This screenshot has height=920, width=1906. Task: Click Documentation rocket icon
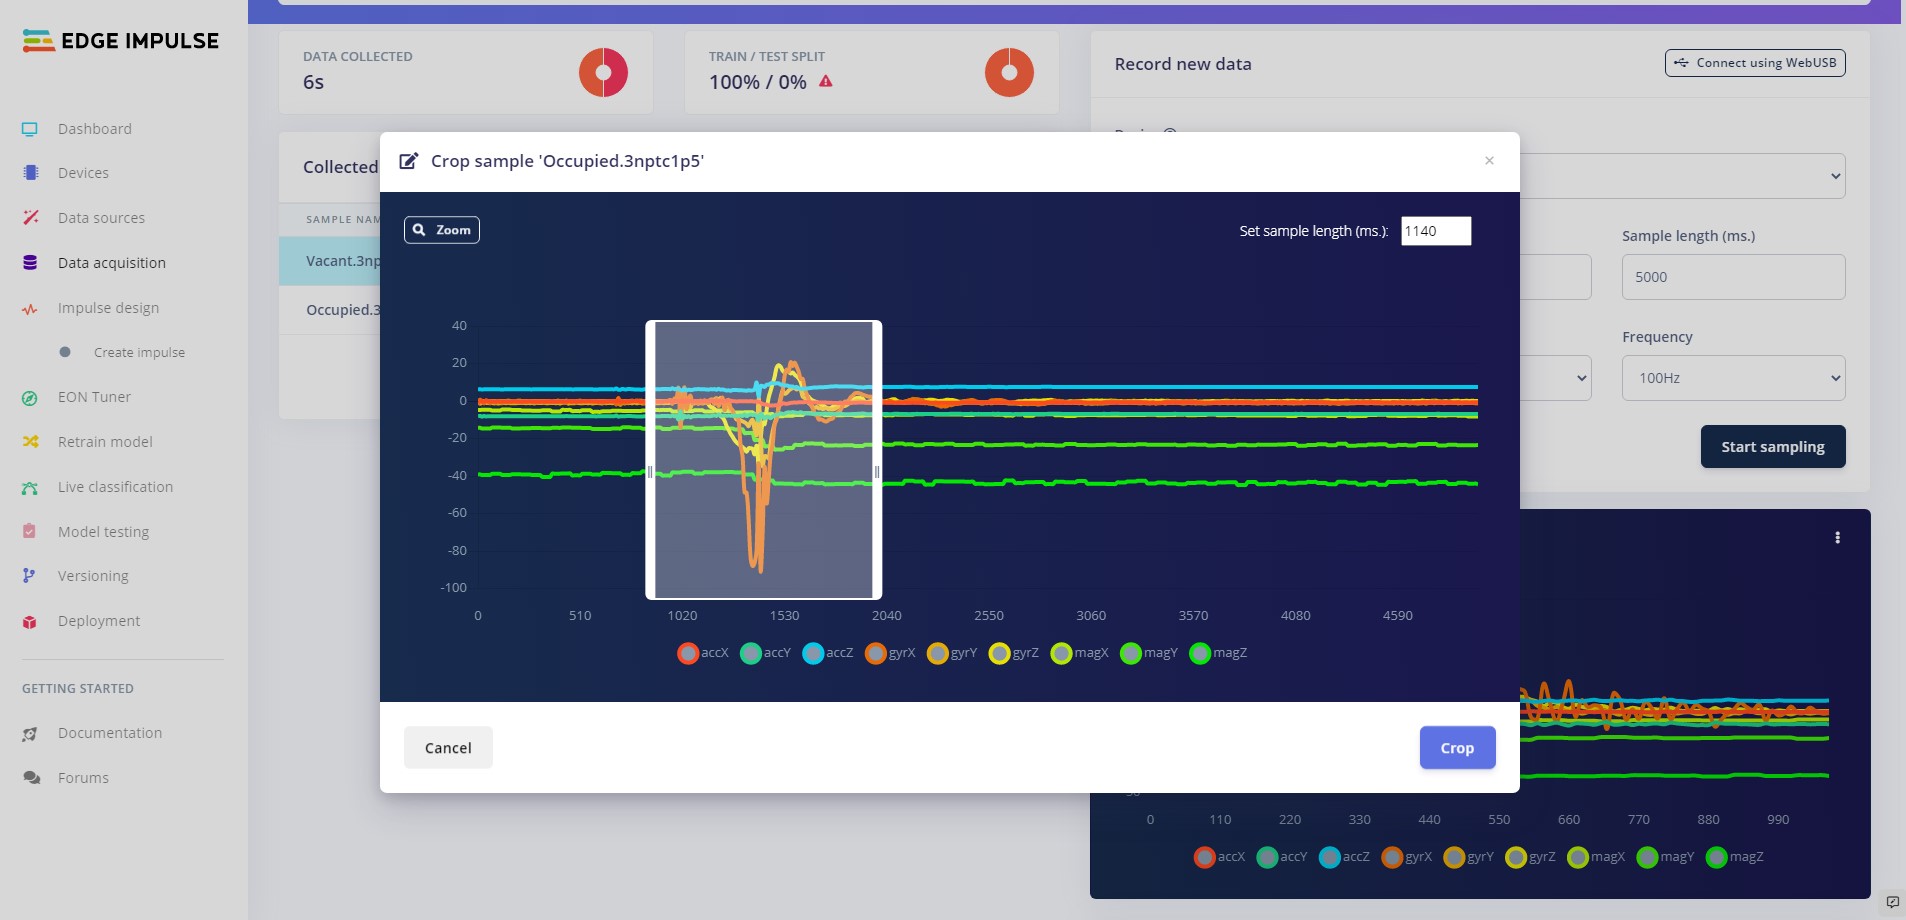coord(30,734)
